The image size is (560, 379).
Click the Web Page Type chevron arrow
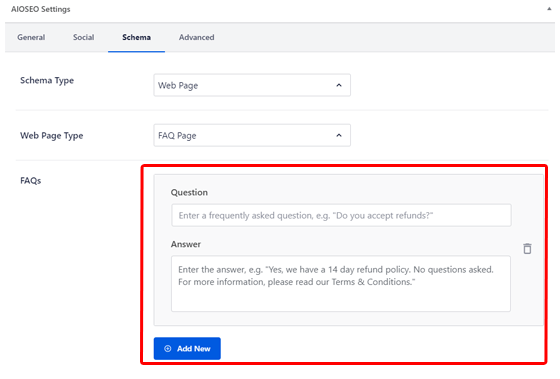click(x=339, y=135)
